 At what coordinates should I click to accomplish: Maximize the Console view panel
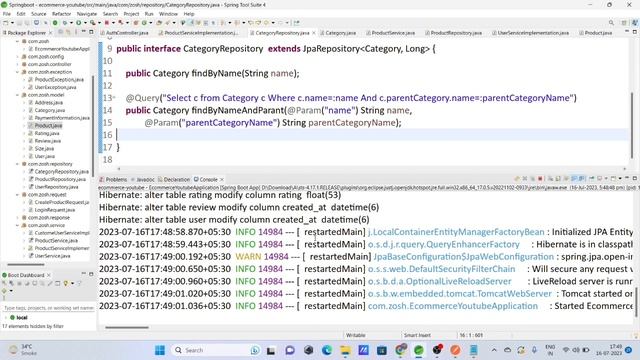point(634,178)
